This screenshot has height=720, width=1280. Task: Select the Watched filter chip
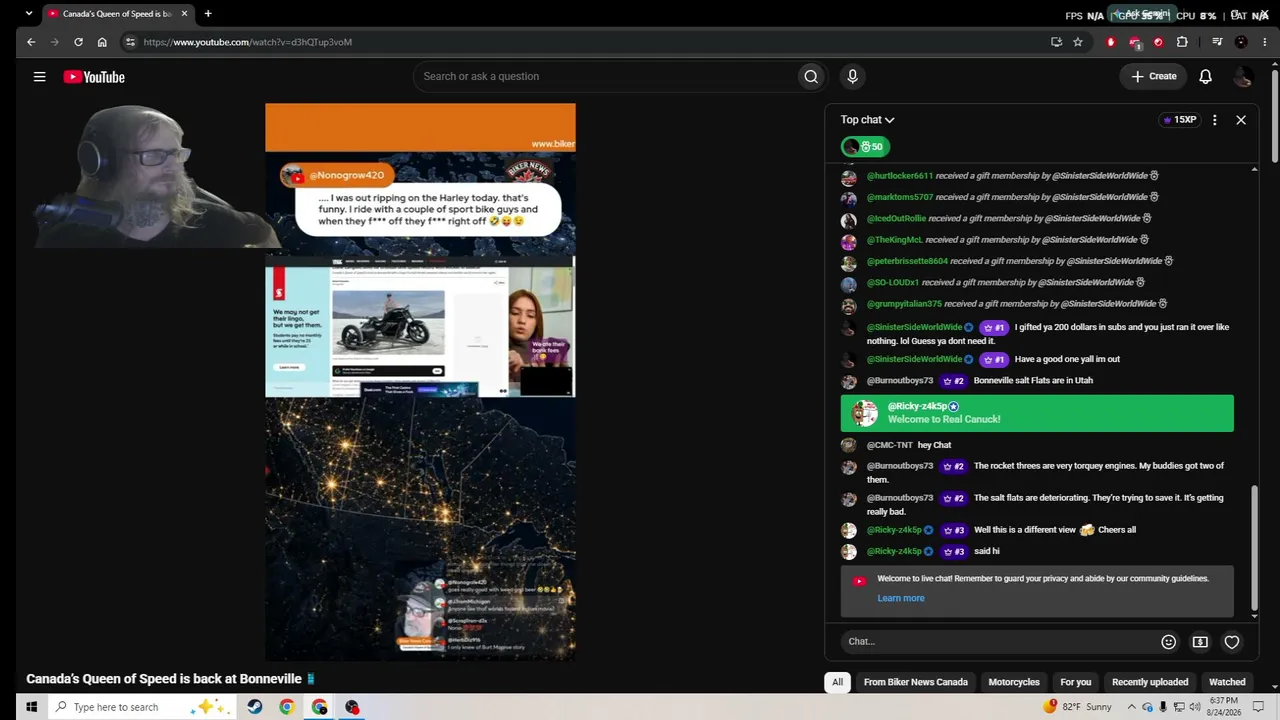(1227, 682)
